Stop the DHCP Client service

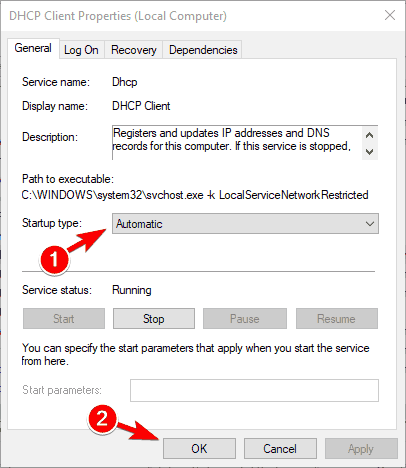point(154,319)
